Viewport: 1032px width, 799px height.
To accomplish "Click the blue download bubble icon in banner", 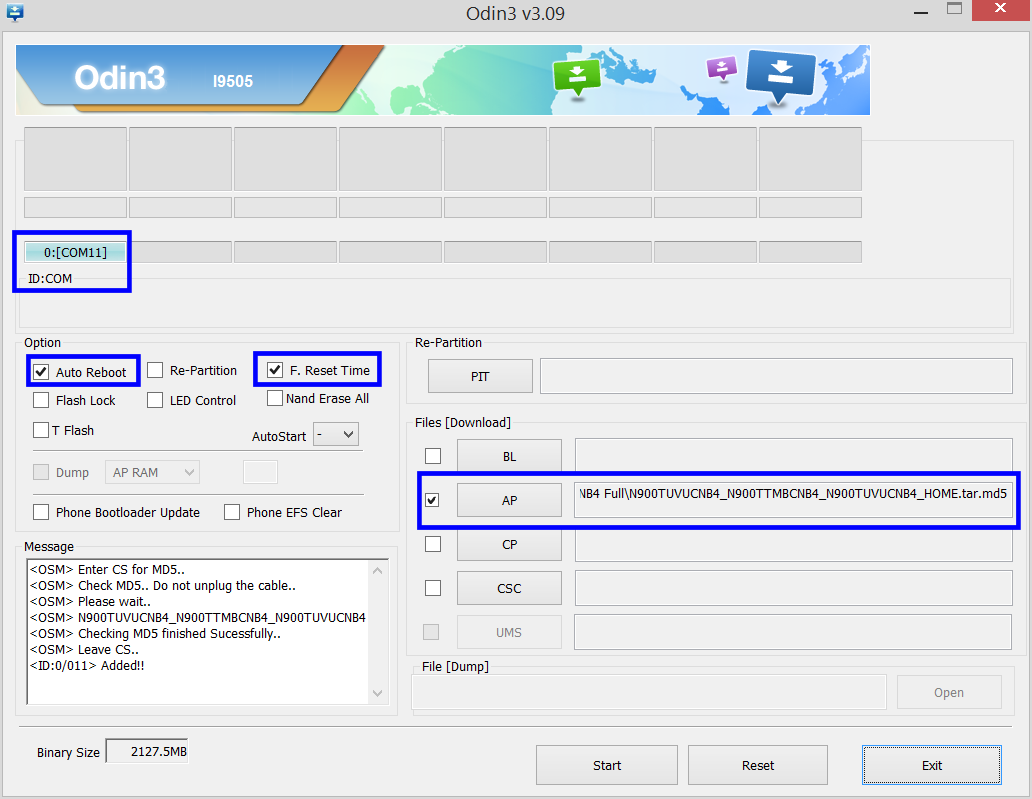I will (x=780, y=73).
